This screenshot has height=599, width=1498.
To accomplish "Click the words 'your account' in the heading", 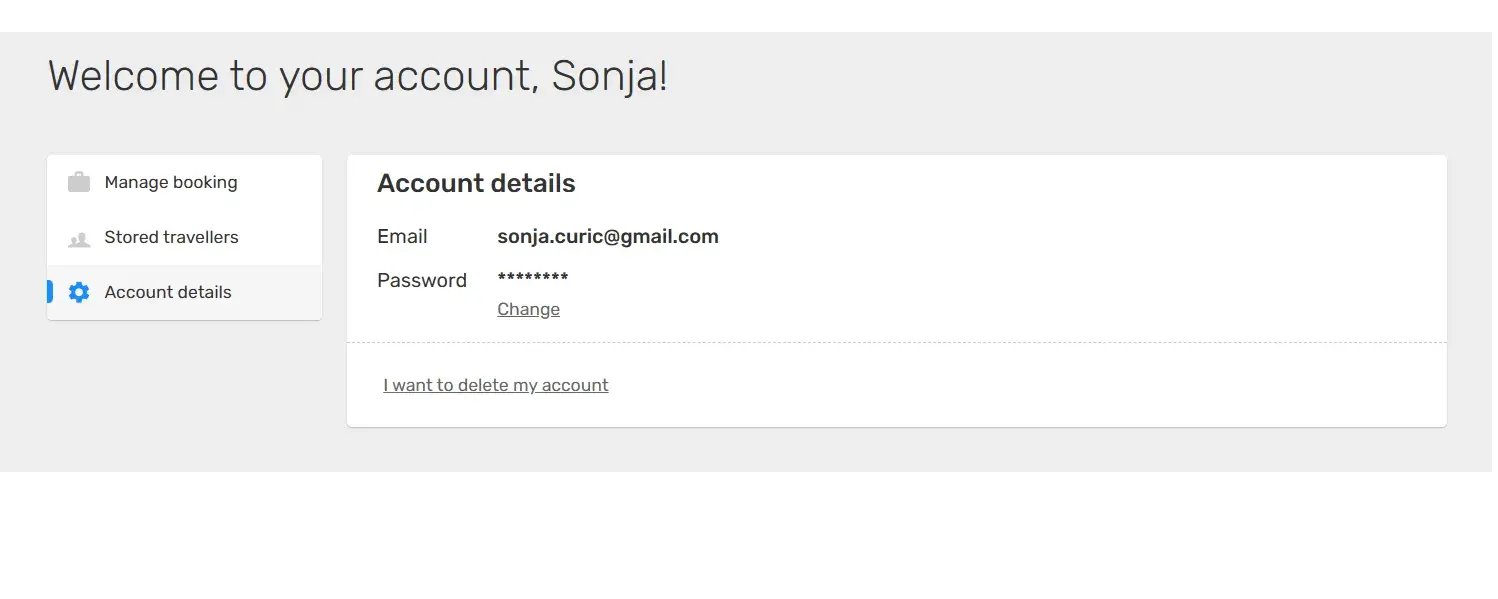I will (x=408, y=77).
